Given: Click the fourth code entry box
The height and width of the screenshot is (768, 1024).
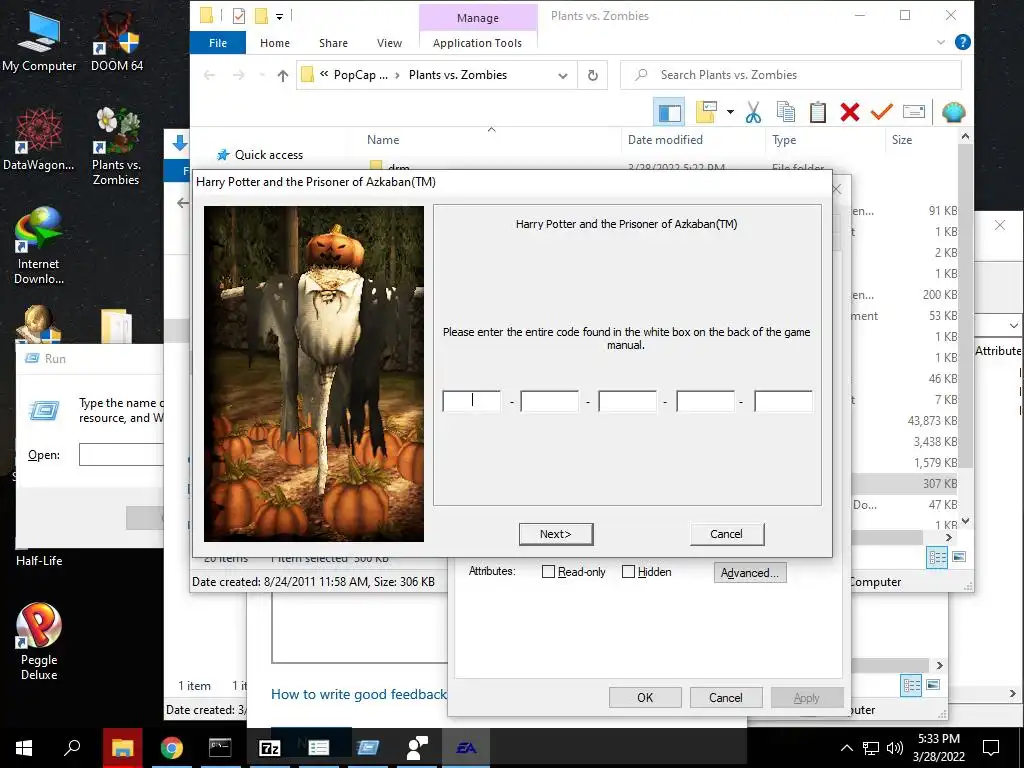Looking at the screenshot, I should (705, 401).
